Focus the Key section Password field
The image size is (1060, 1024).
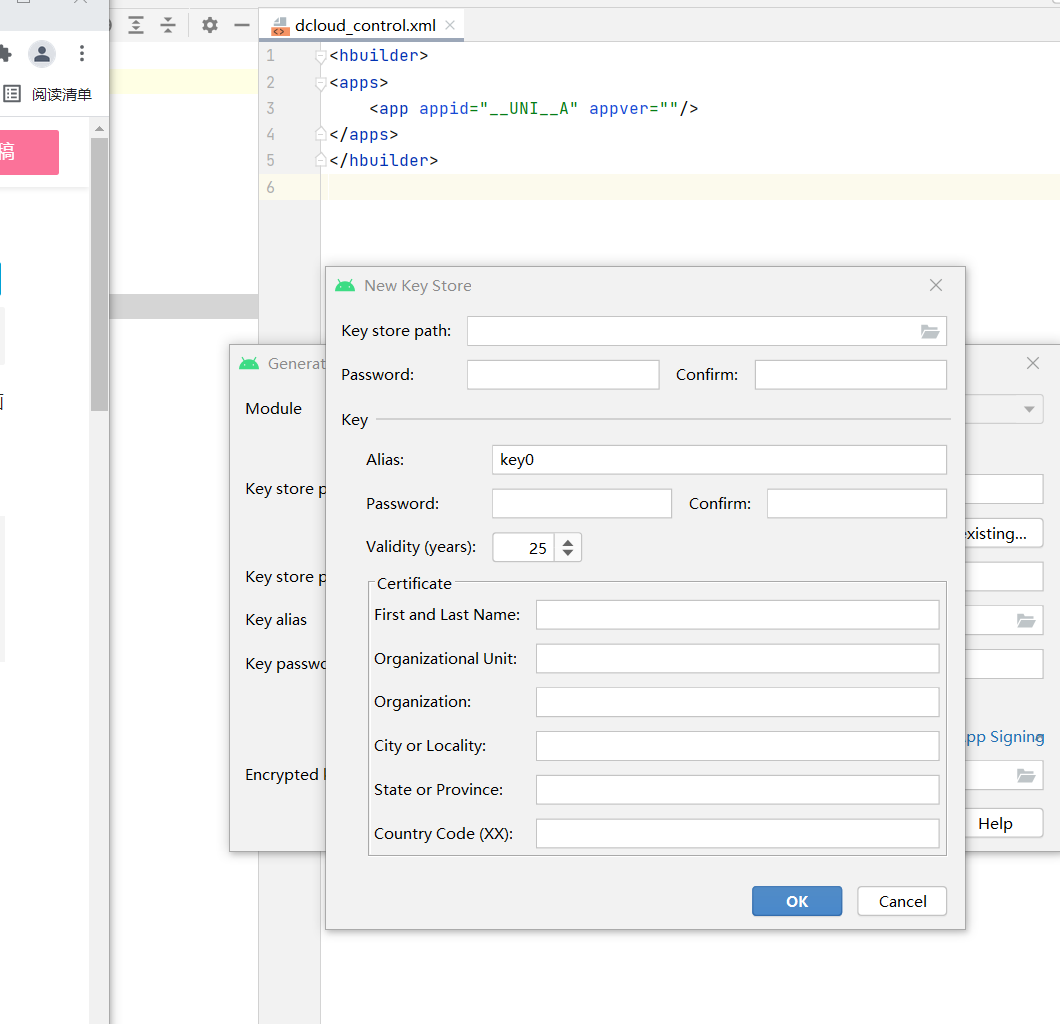[581, 504]
